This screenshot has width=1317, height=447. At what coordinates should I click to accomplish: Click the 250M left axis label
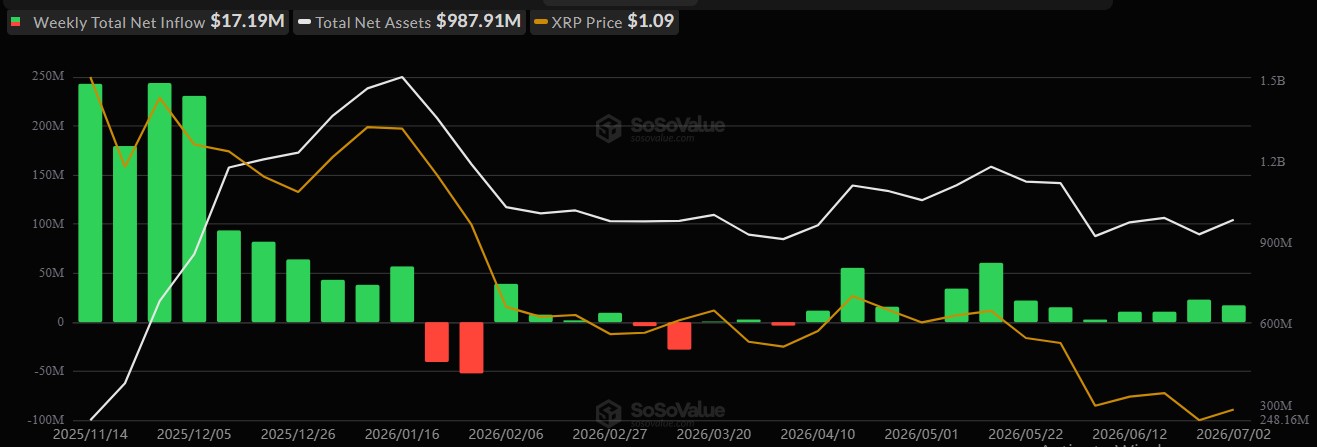tap(48, 78)
